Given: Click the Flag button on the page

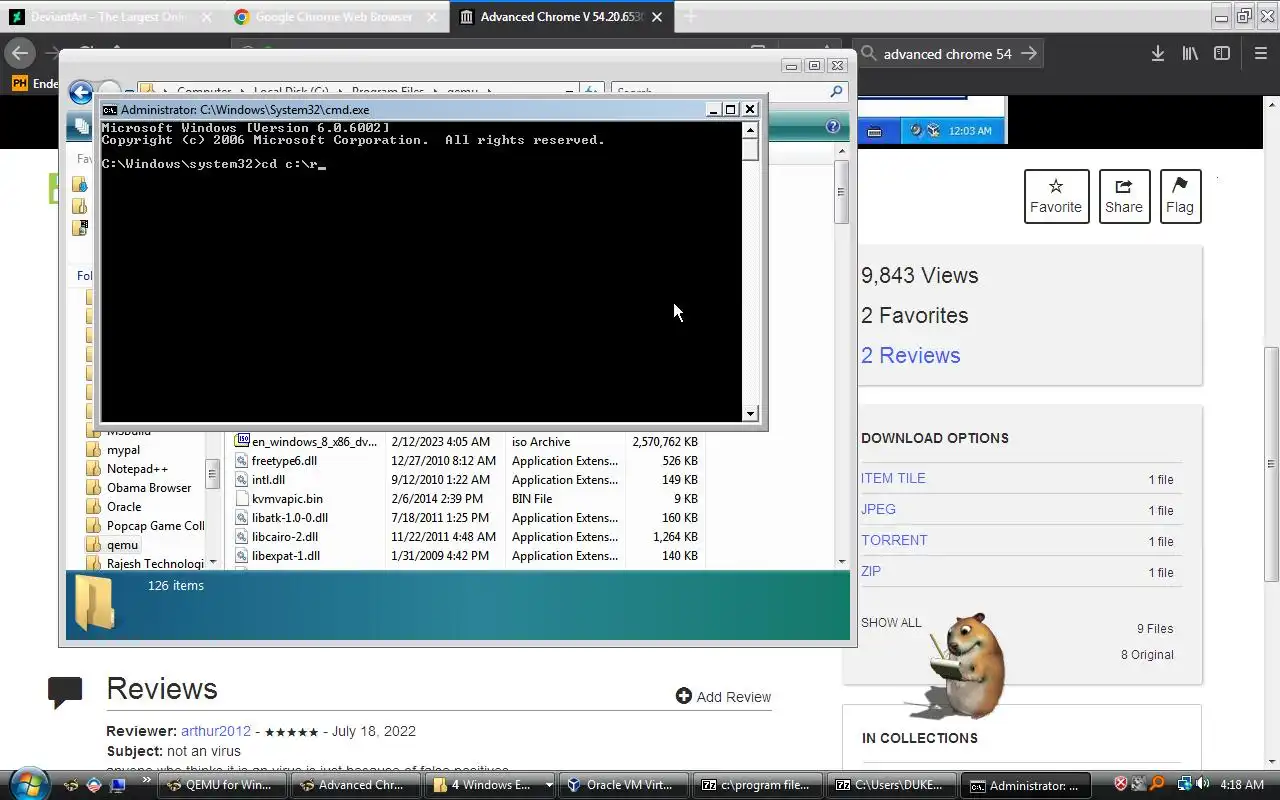Looking at the screenshot, I should [x=1180, y=196].
